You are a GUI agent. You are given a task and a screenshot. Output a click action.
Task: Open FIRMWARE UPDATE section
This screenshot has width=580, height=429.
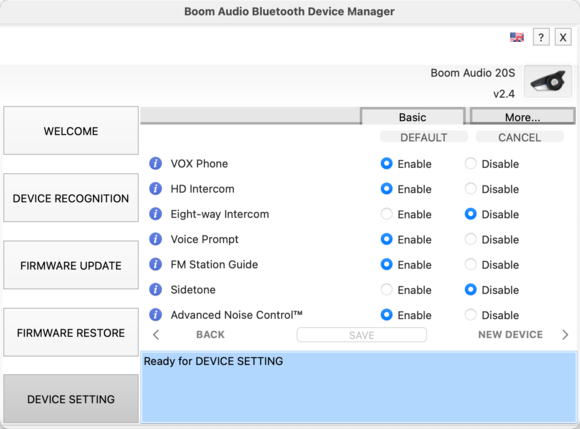[x=71, y=265]
